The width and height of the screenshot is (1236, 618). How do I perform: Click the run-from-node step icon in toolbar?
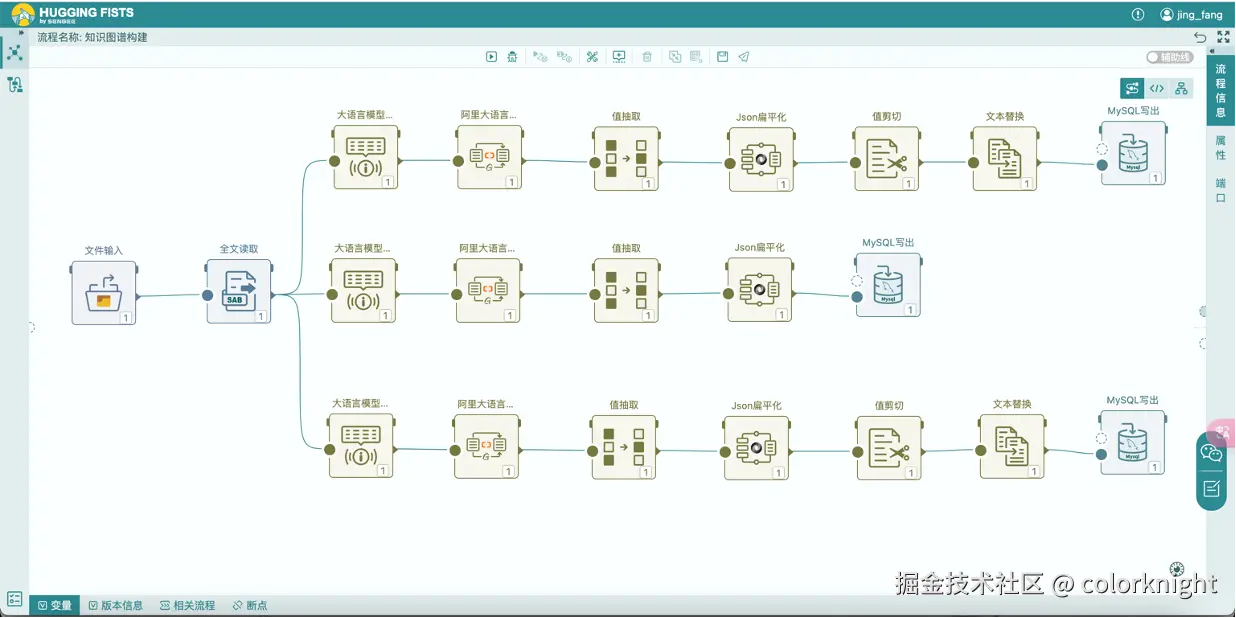pyautogui.click(x=540, y=57)
